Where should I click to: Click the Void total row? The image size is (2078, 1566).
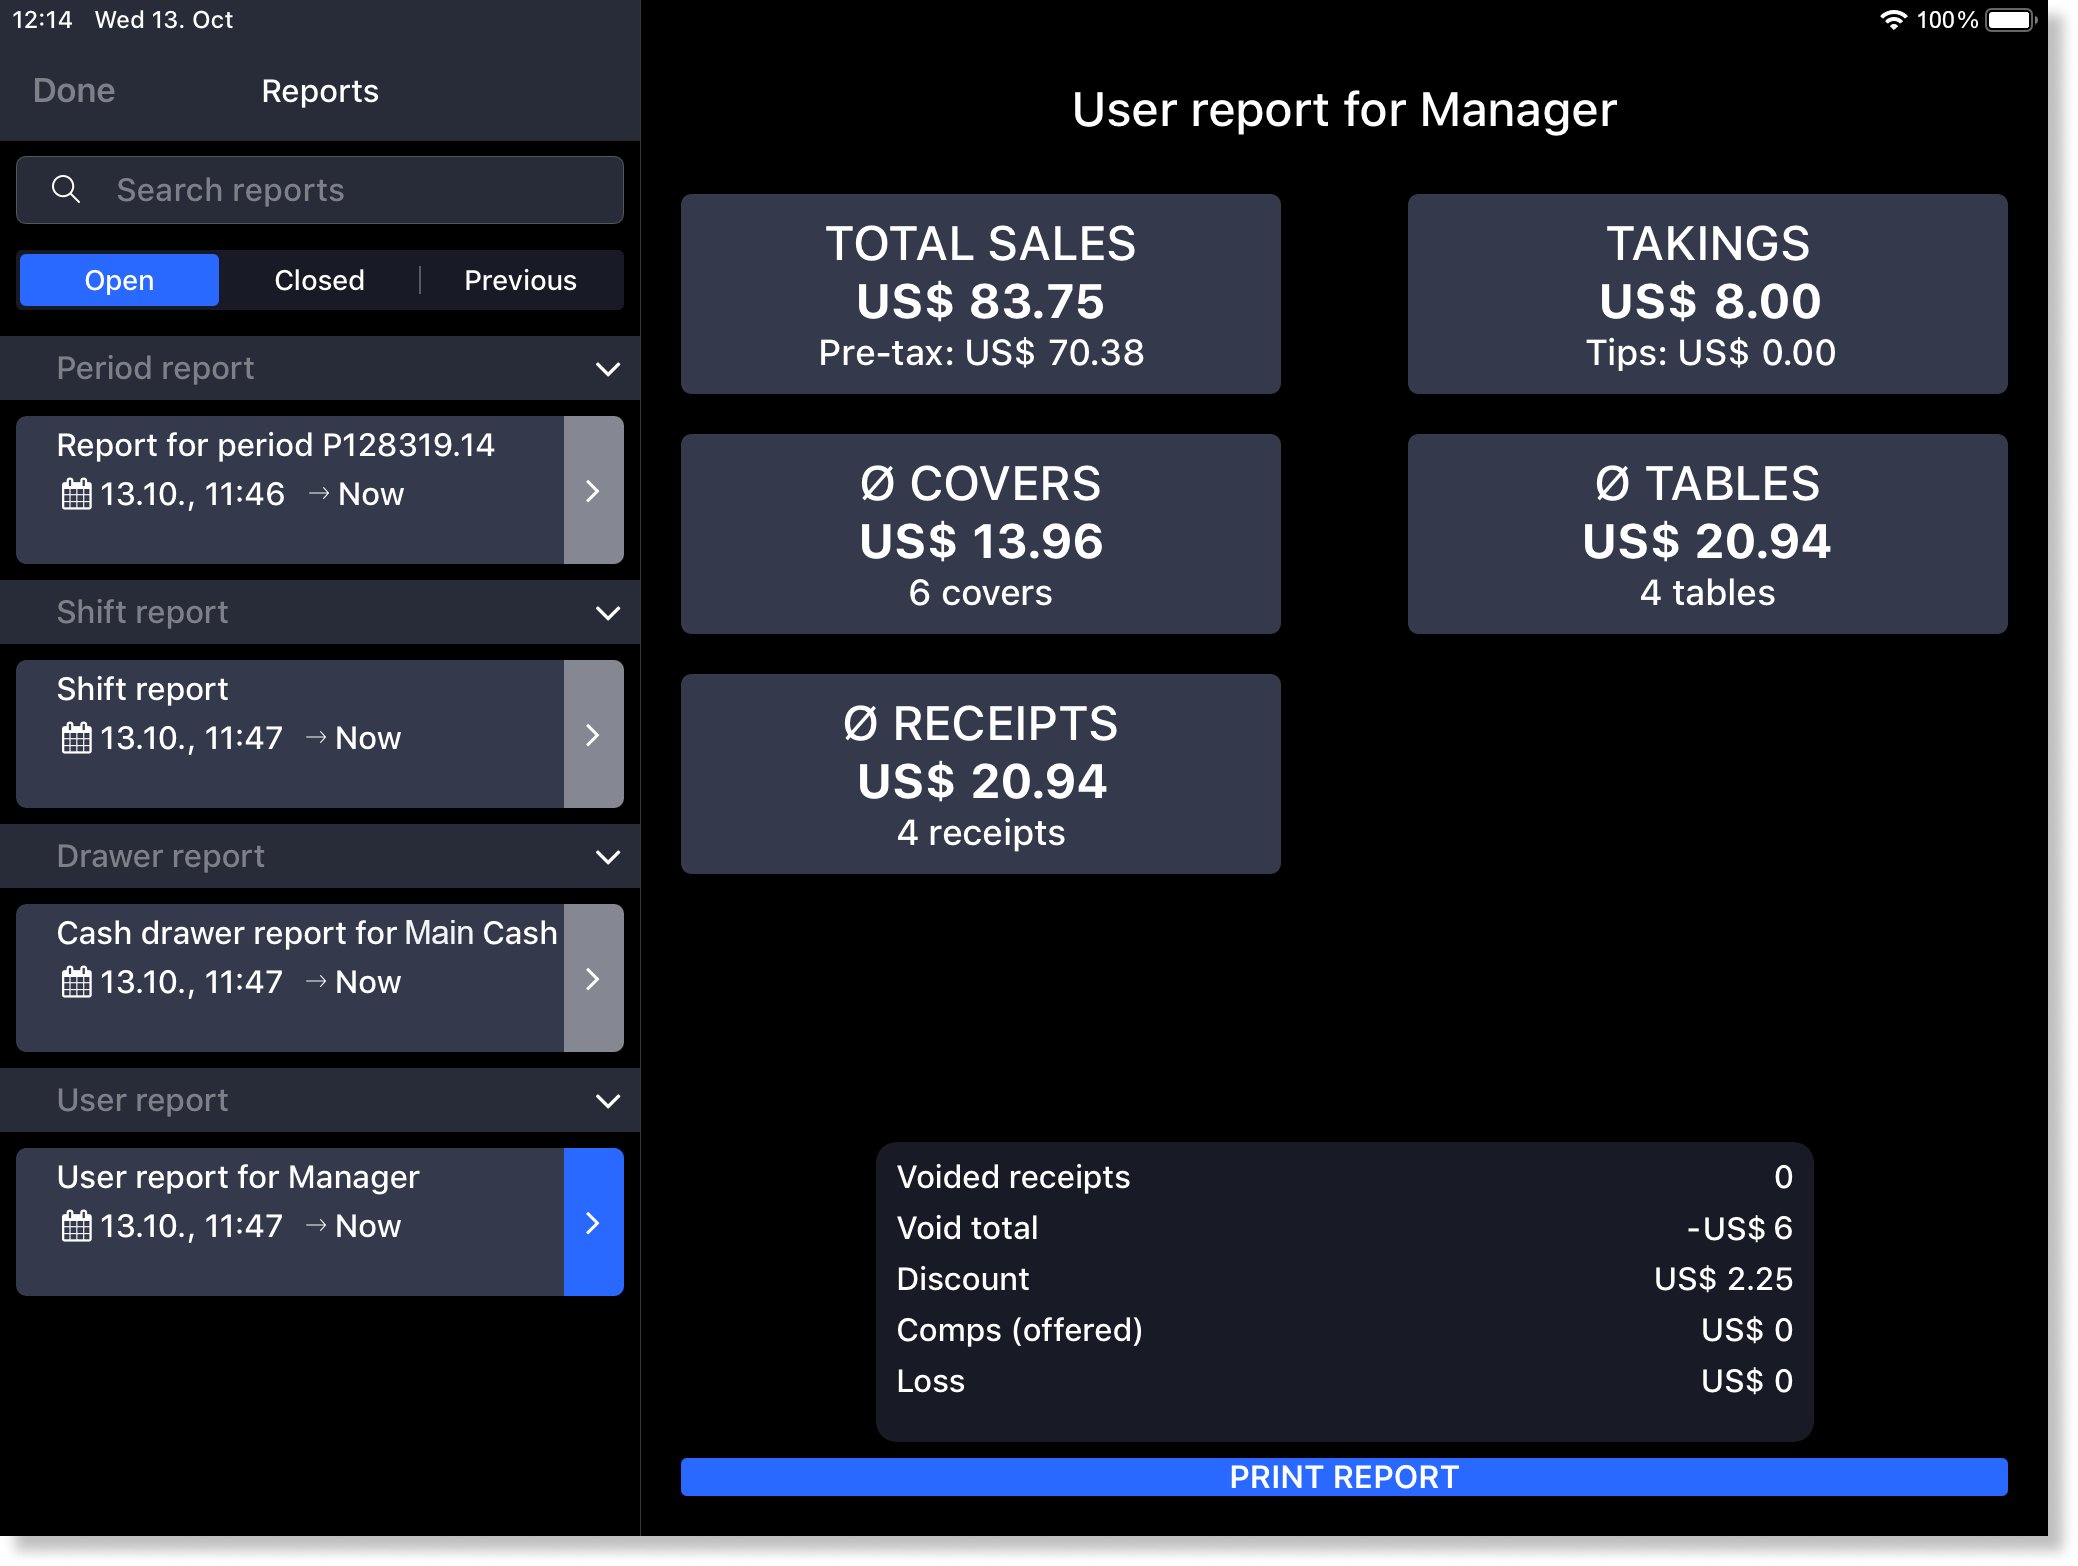tap(1344, 1228)
